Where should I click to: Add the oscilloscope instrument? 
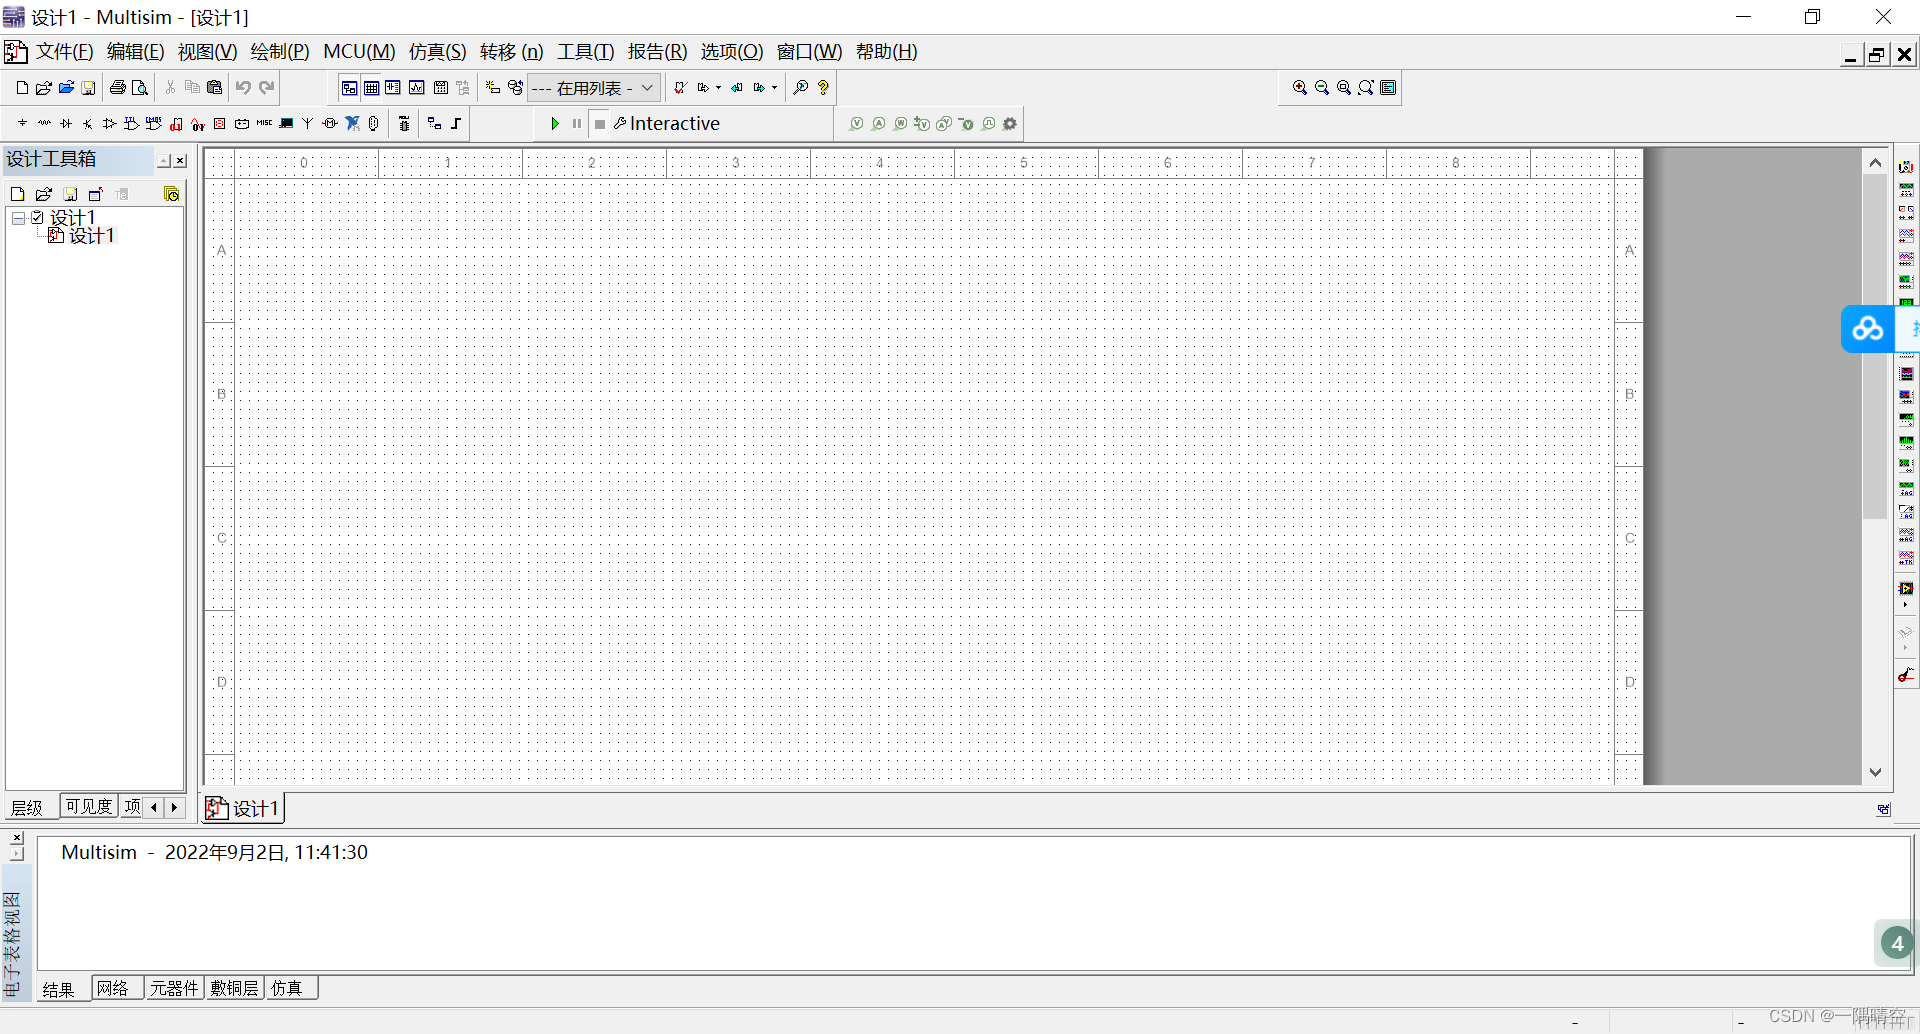coord(1906,235)
